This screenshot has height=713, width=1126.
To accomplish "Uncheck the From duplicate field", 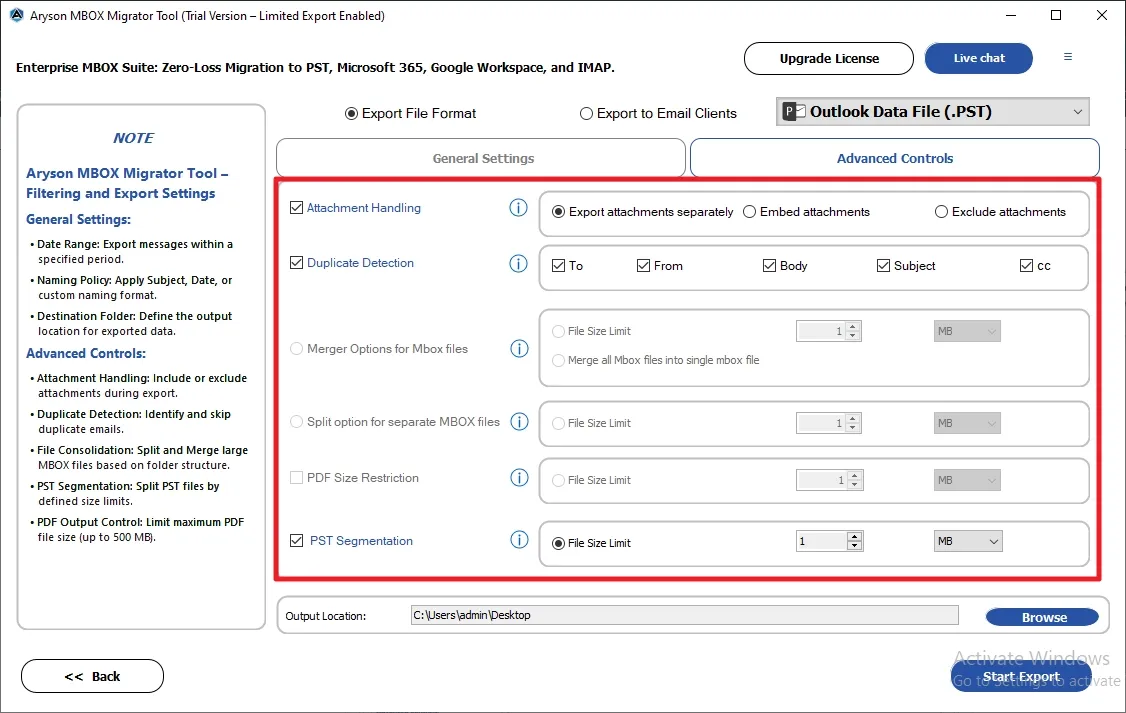I will tap(643, 266).
